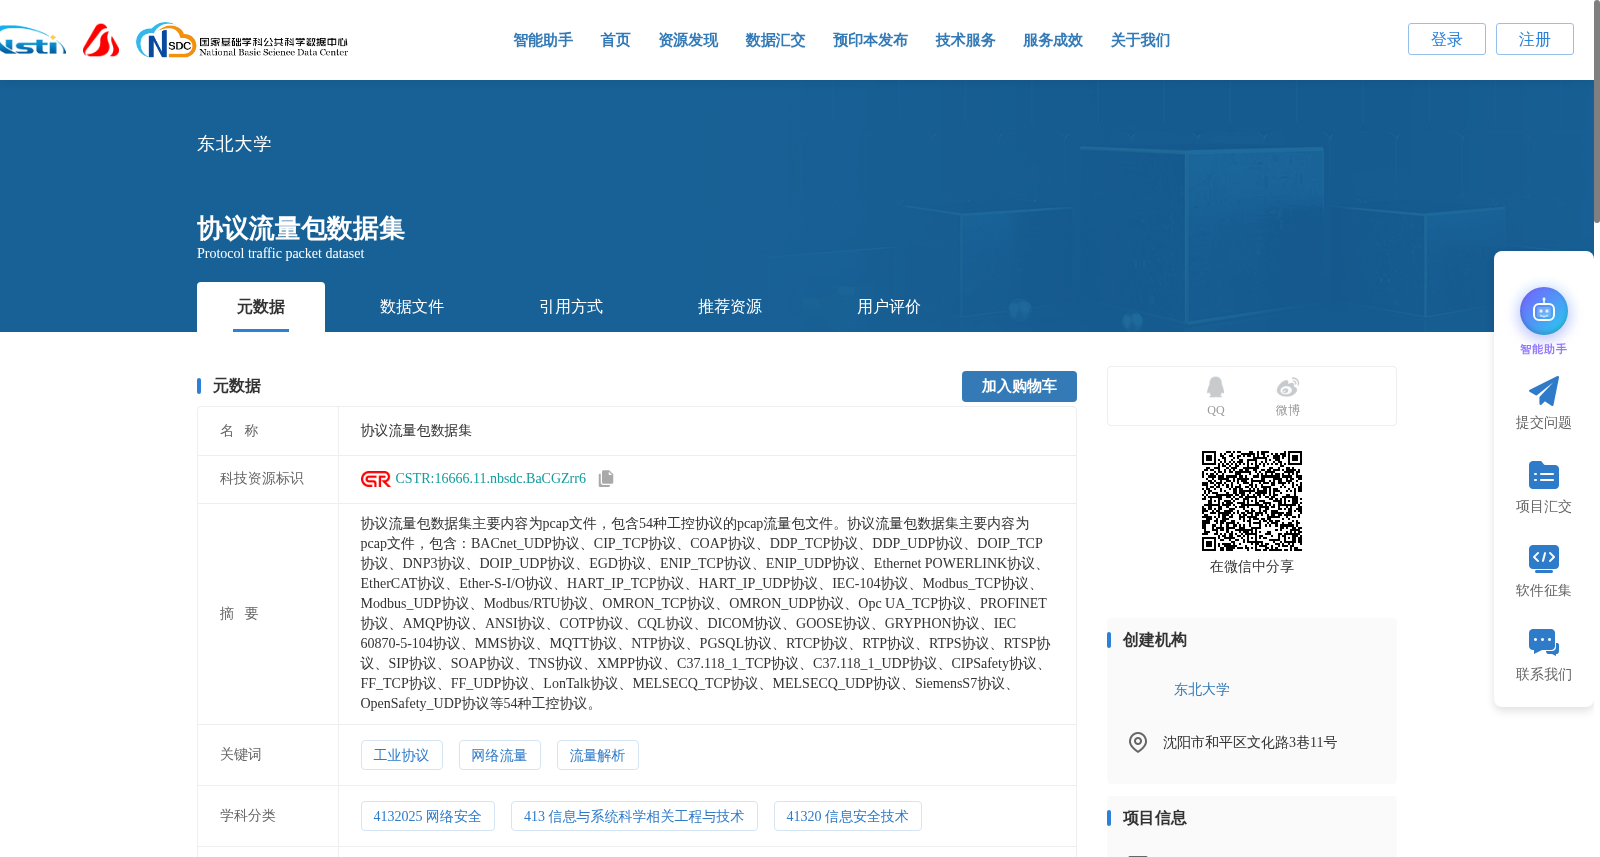
Task: Open the 东北大学 link under 创建机构
Action: pyautogui.click(x=1201, y=690)
